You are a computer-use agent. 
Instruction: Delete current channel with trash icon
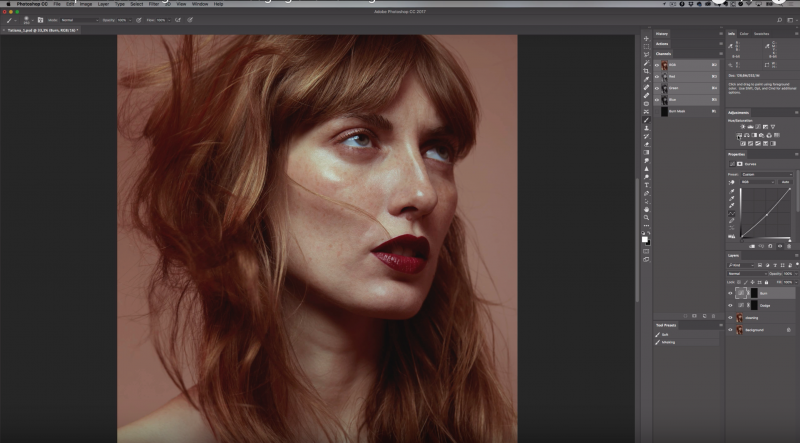pyautogui.click(x=713, y=316)
